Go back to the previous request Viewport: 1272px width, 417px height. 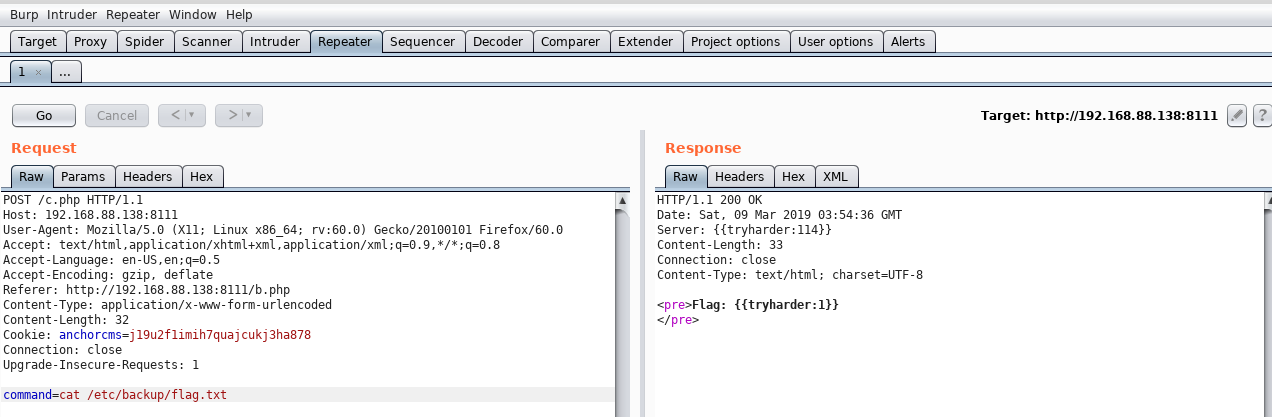(x=175, y=115)
